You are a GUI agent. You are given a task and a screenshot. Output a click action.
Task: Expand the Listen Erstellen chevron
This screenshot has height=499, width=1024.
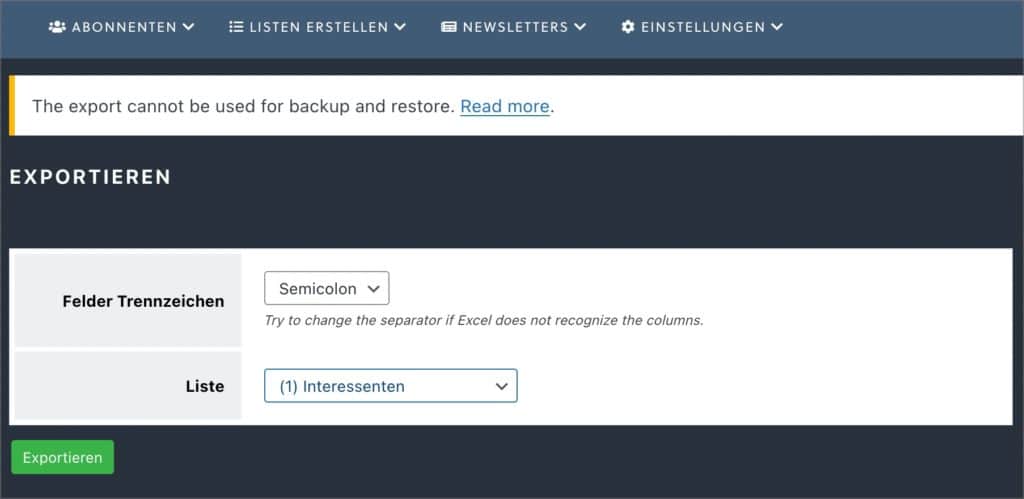click(x=400, y=27)
